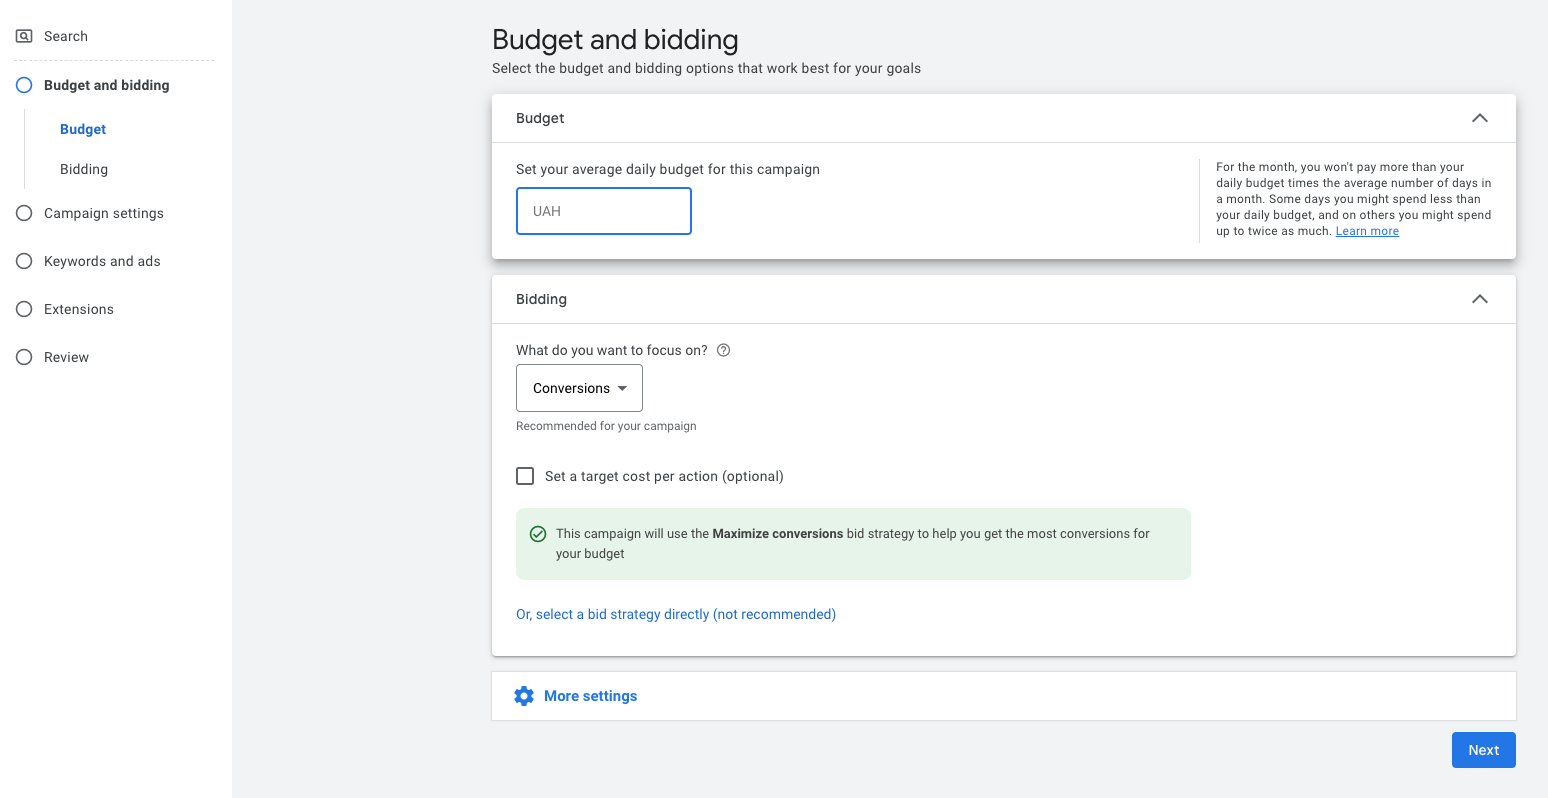1548x798 pixels.
Task: Click the More settings gear icon
Action: pyautogui.click(x=524, y=696)
